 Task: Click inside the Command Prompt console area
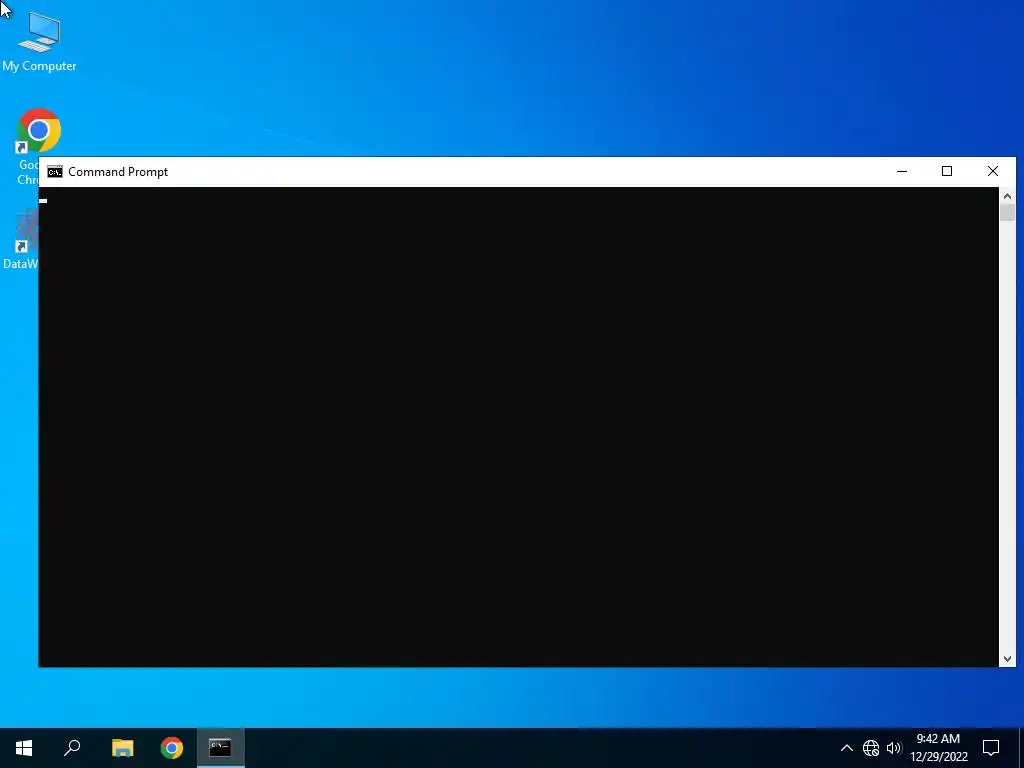[519, 427]
